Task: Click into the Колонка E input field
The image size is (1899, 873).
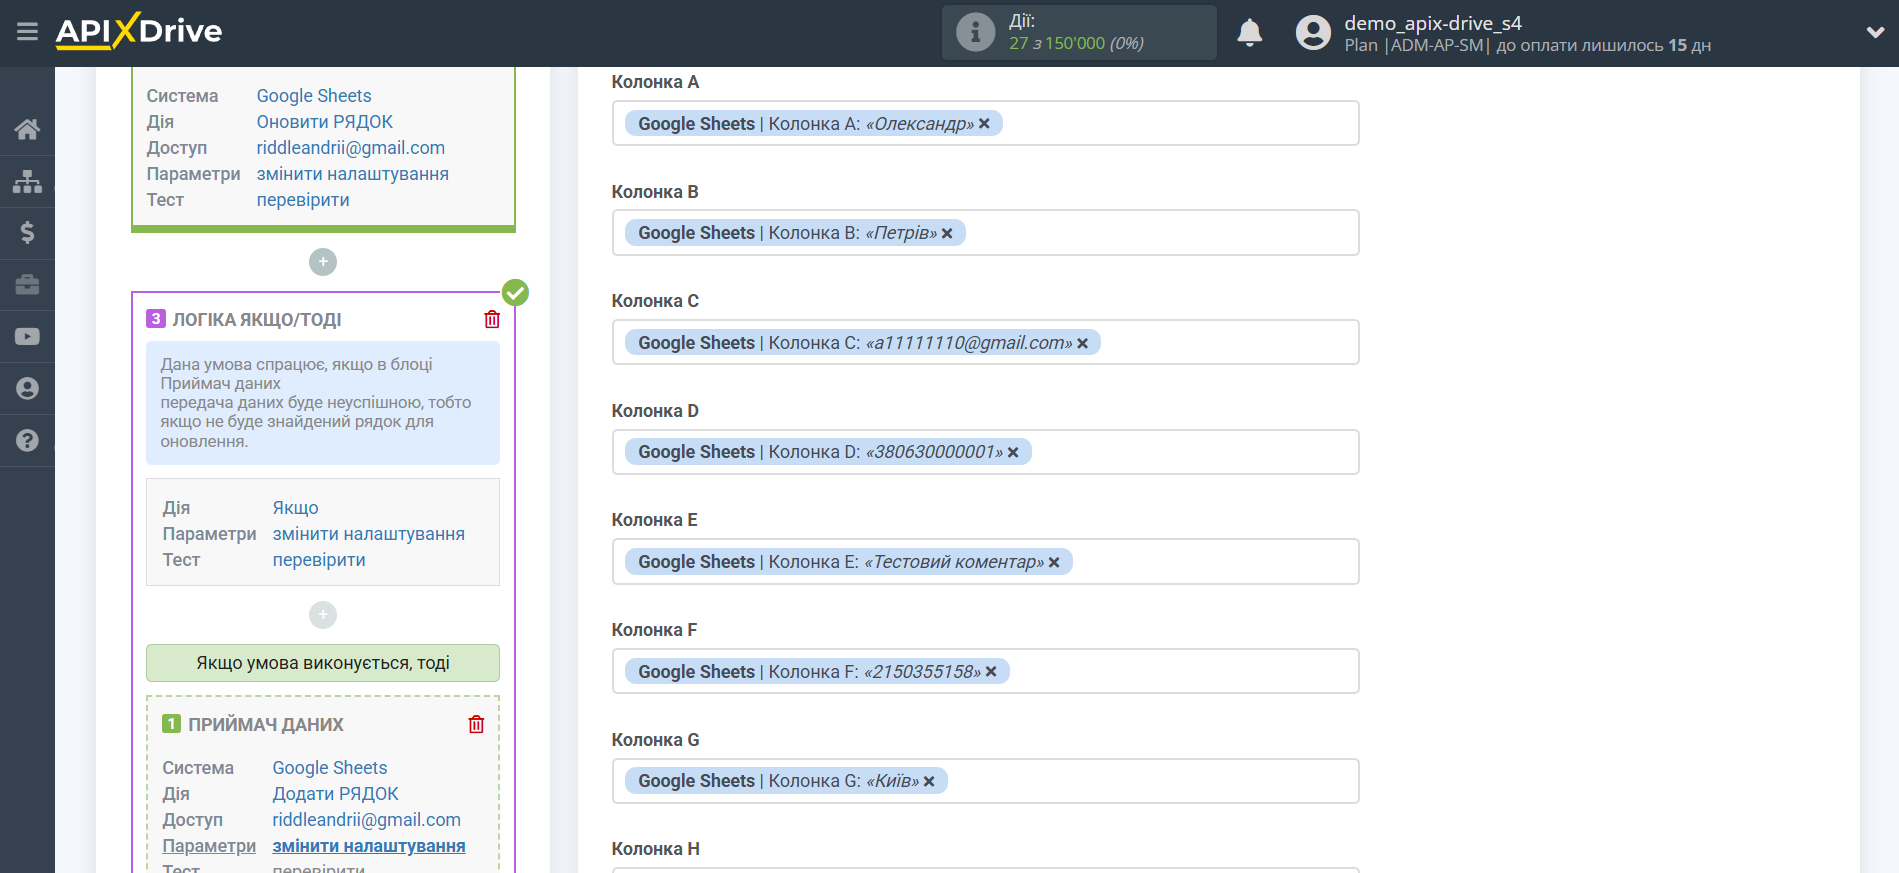Action: (985, 561)
